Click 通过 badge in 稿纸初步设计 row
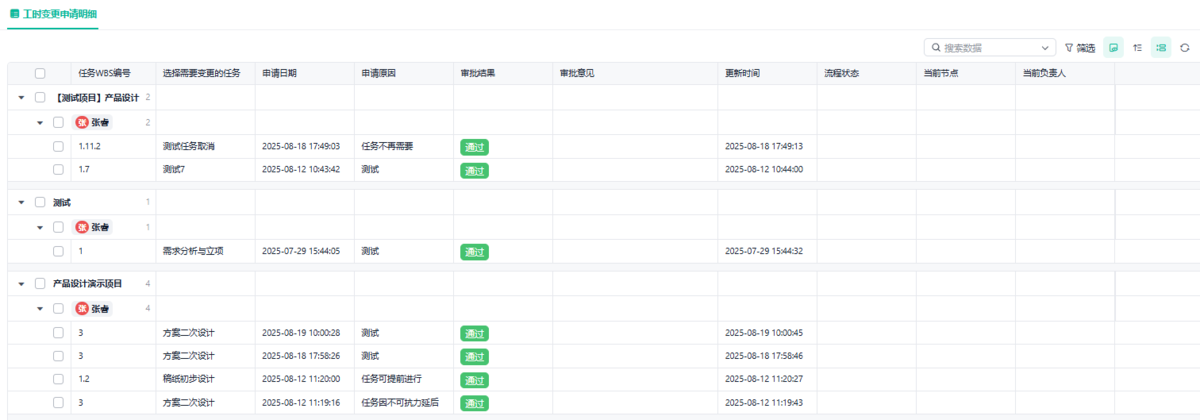Image resolution: width=1200 pixels, height=420 pixels. click(x=474, y=380)
